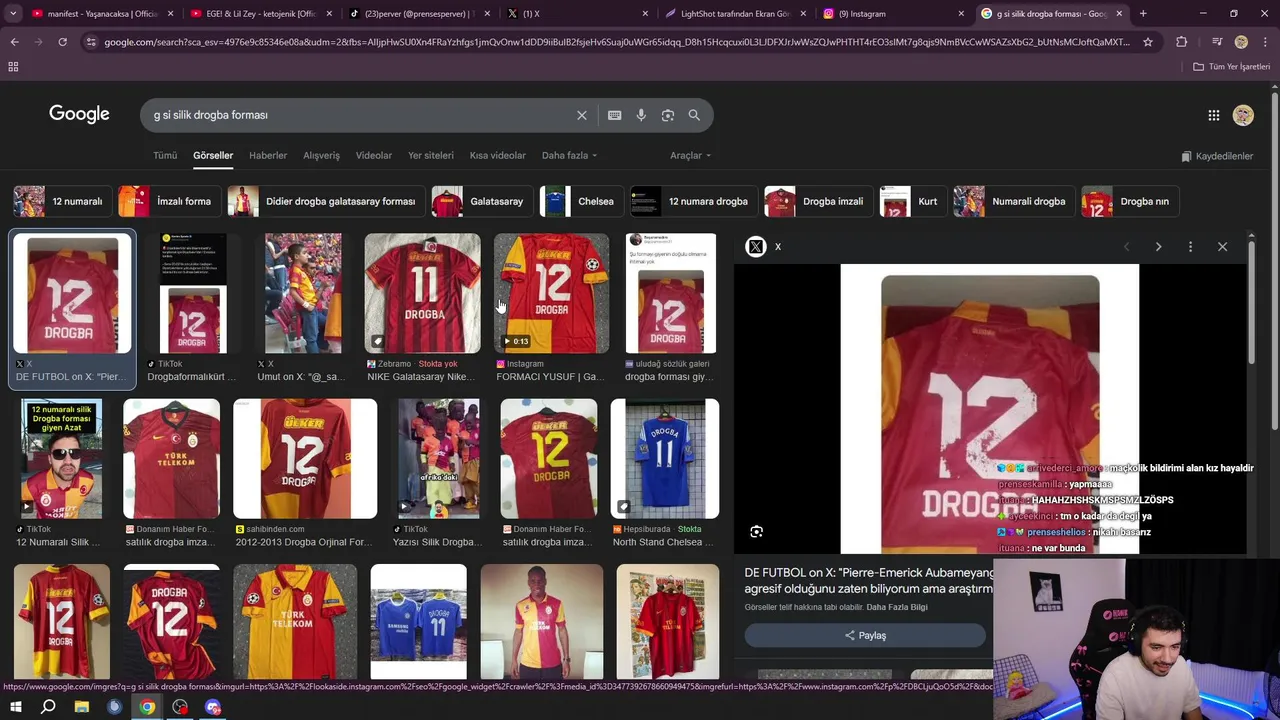1280x720 pixels.
Task: Open Windows Start menu
Action: point(16,707)
